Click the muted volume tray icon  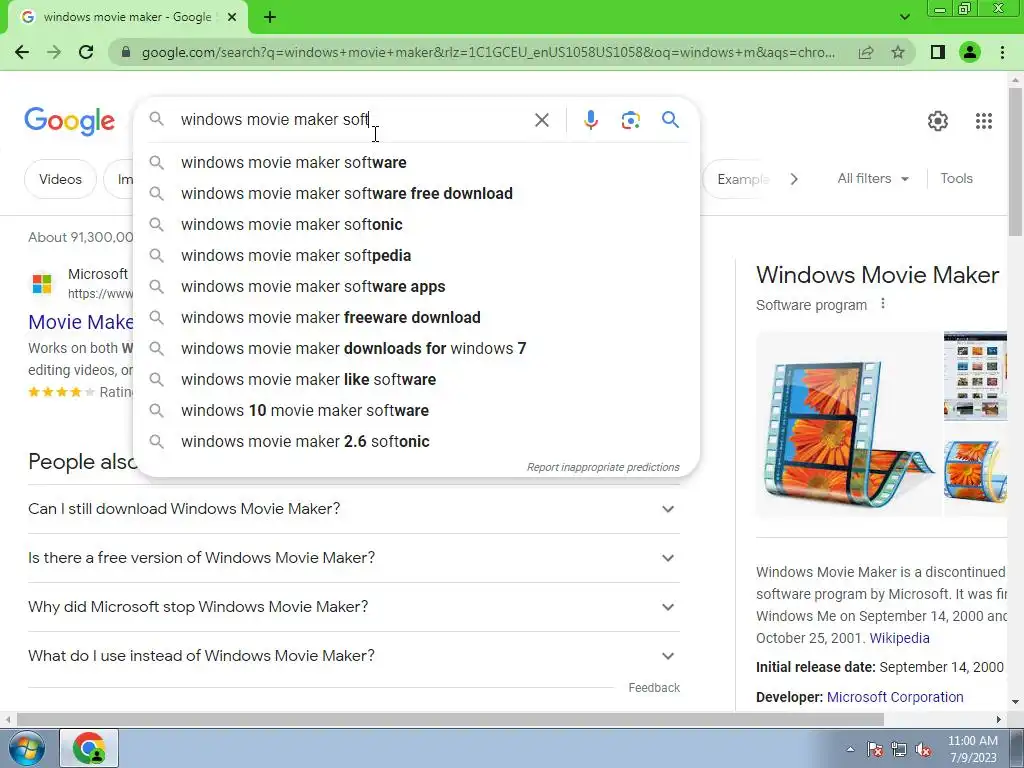(x=923, y=750)
